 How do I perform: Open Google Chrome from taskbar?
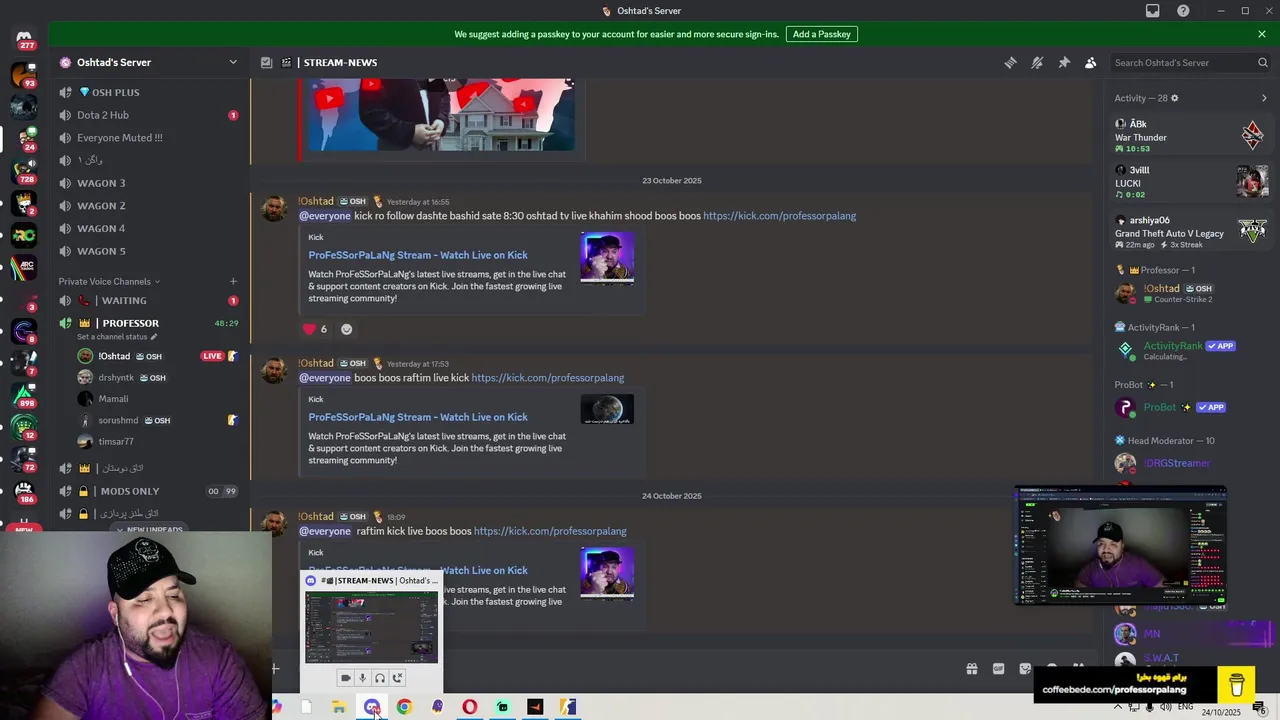coord(404,707)
